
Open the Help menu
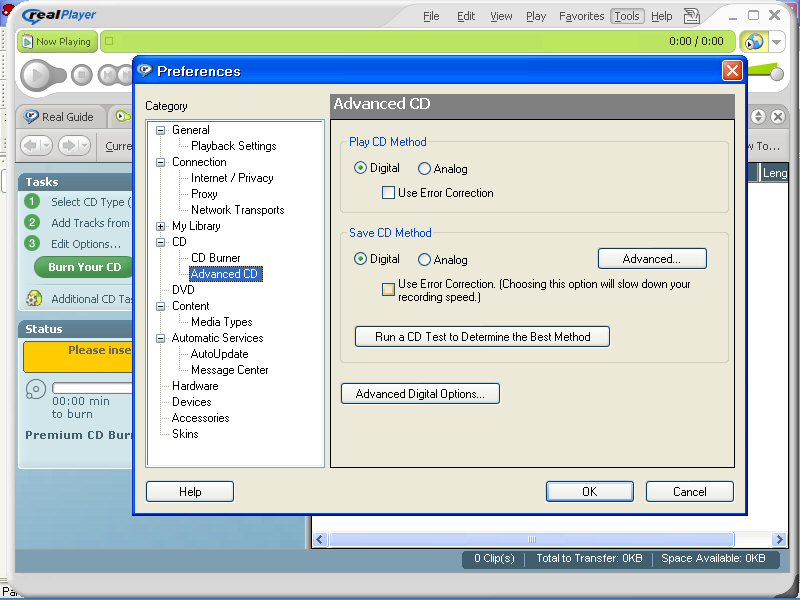[x=662, y=16]
